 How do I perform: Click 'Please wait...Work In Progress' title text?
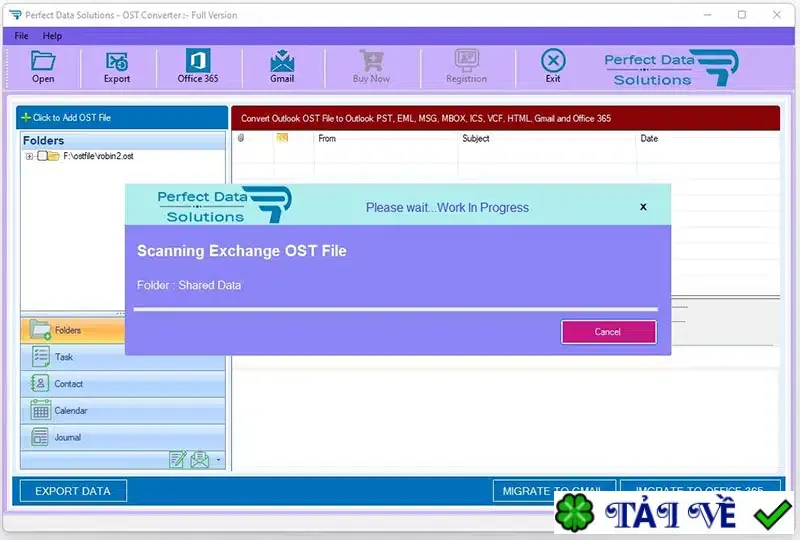(x=447, y=208)
